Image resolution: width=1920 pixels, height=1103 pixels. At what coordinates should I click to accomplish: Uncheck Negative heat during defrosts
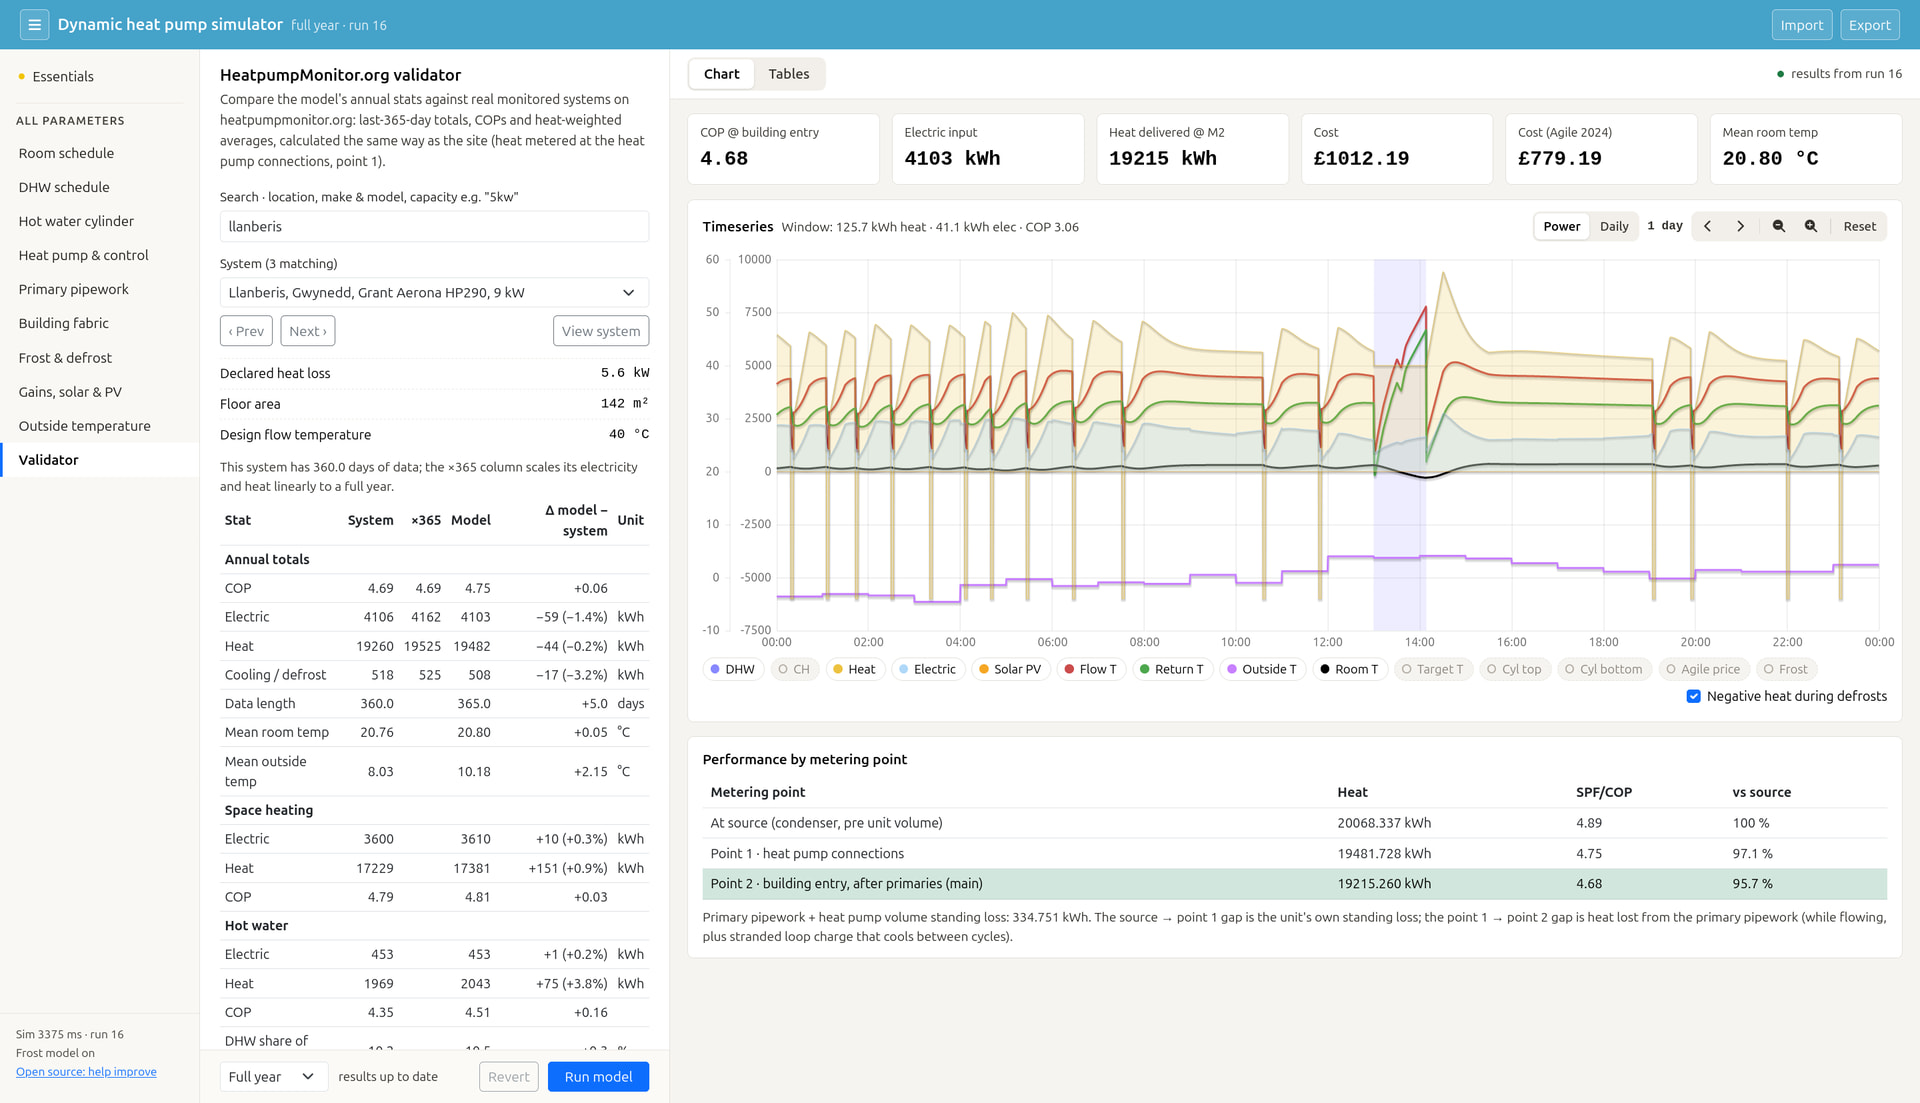click(x=1693, y=697)
